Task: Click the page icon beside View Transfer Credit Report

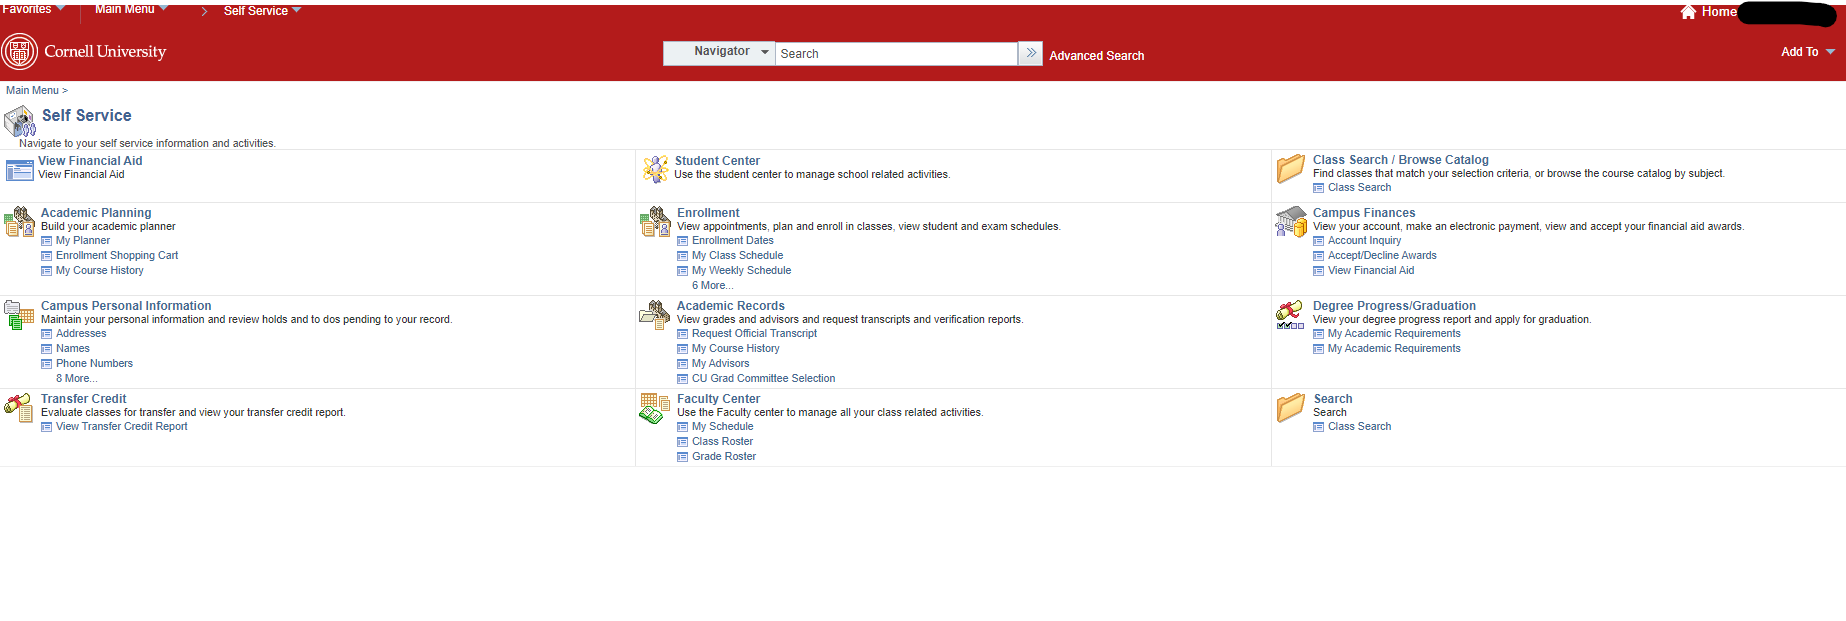Action: click(46, 427)
